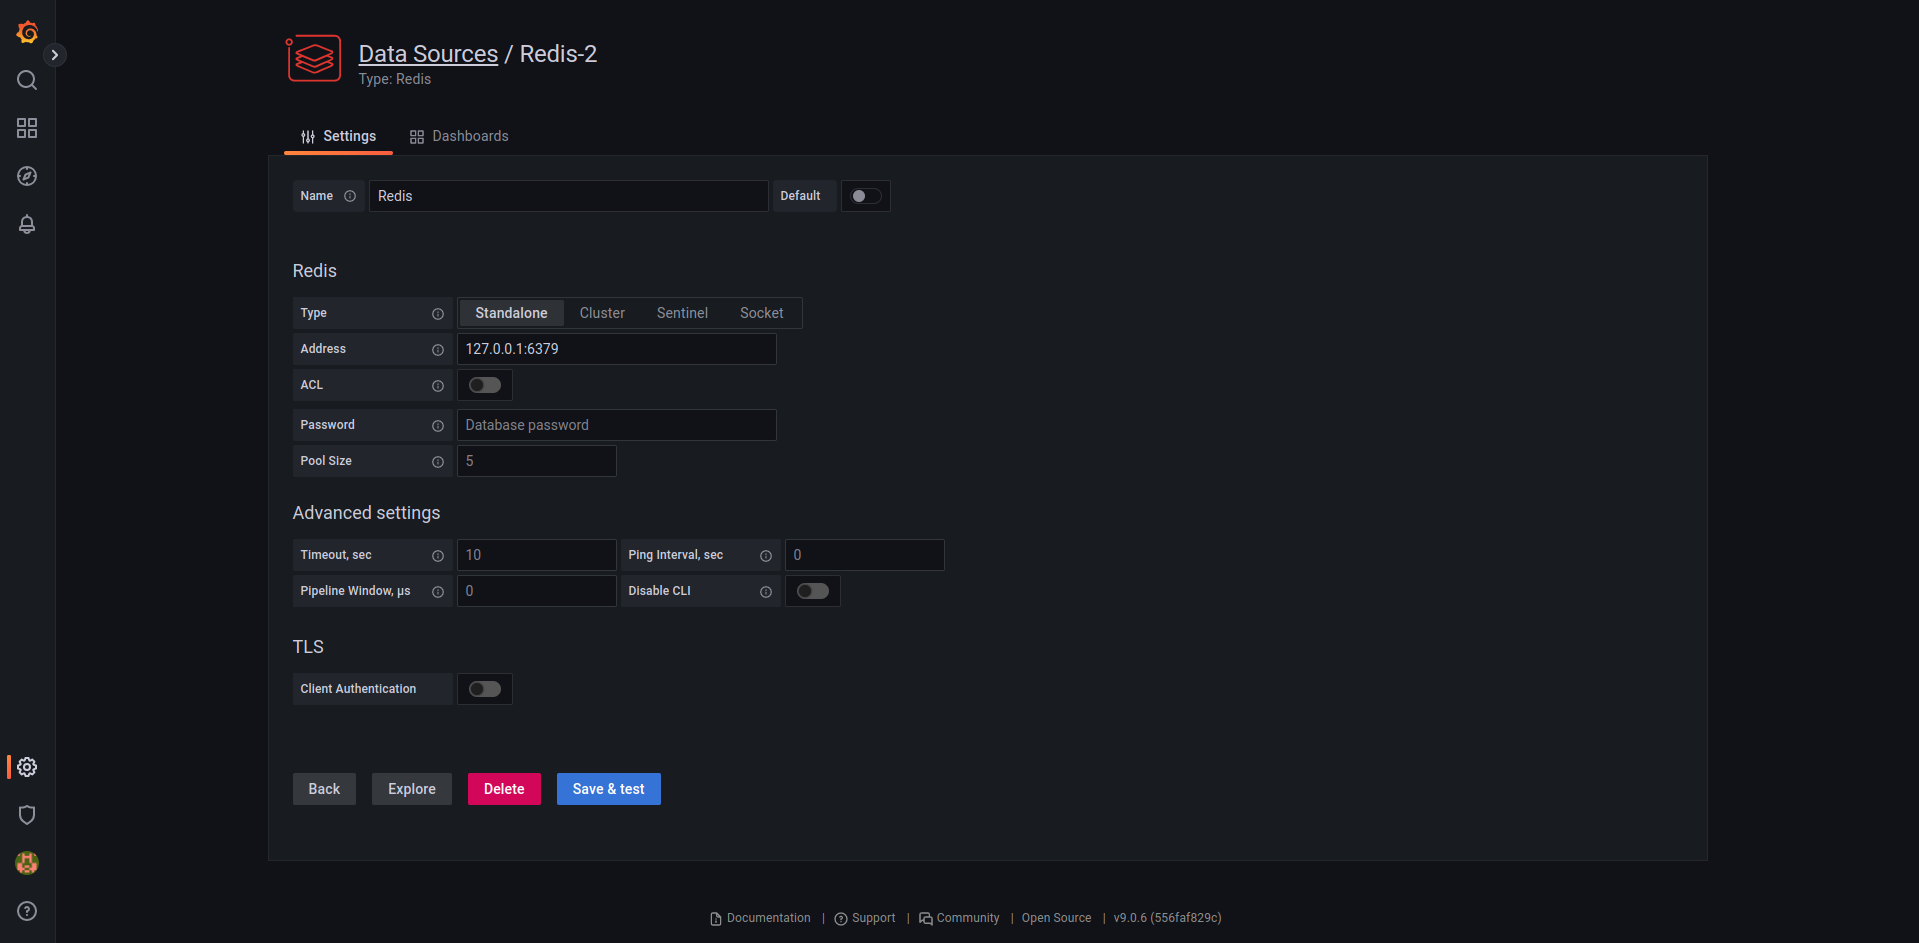Focus the Database password field

[617, 425]
